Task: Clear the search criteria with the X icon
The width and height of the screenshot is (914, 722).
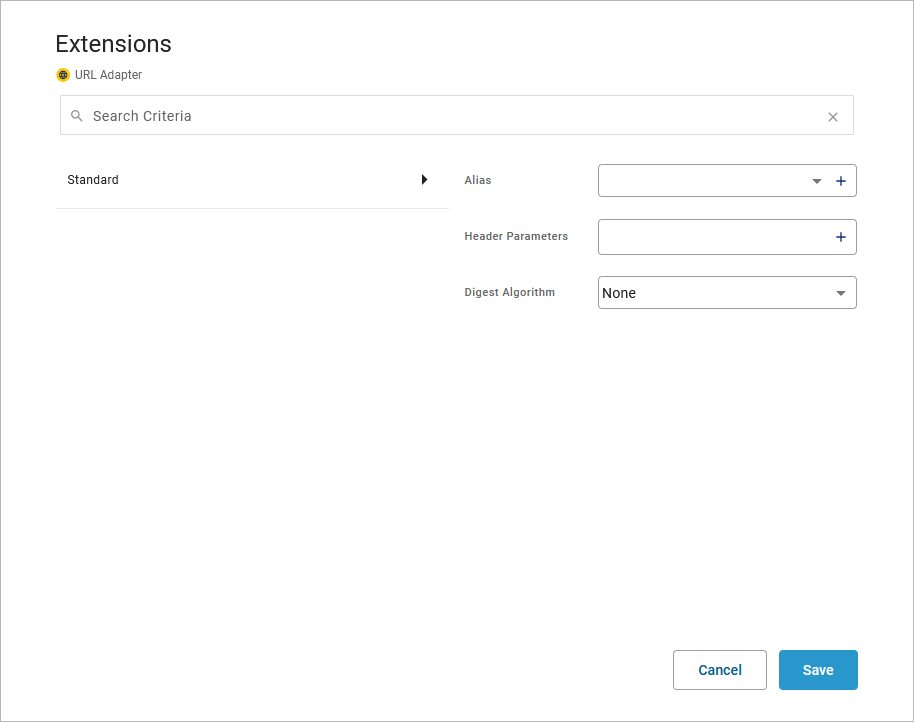Action: (x=833, y=117)
